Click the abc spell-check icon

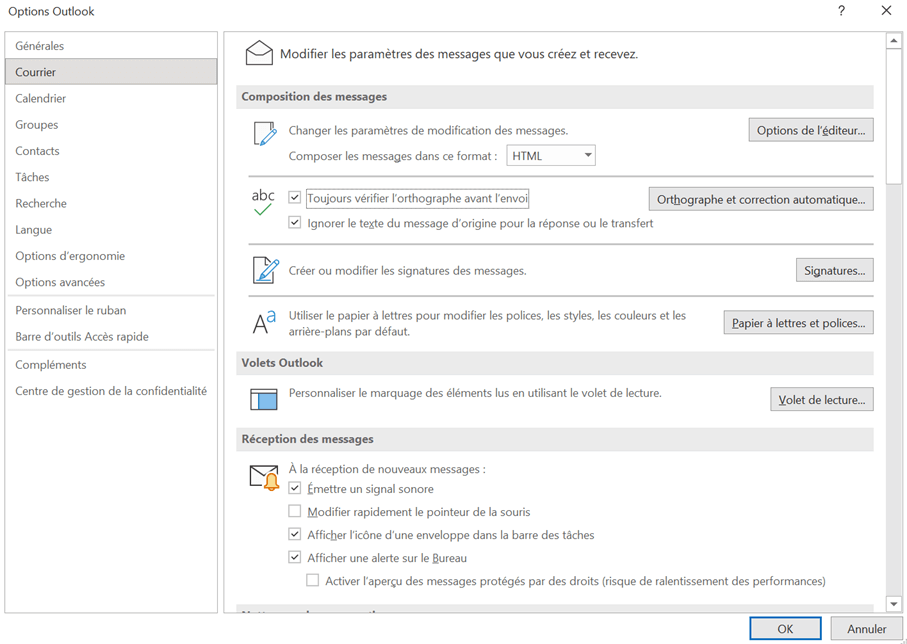(x=263, y=203)
